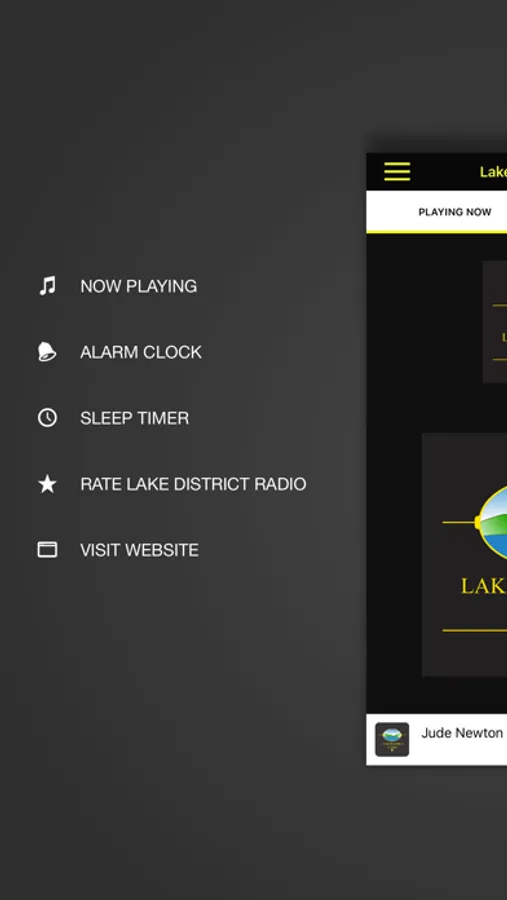The height and width of the screenshot is (900, 507).
Task: Tap the yellow line beneath the LAK lettering
Action: (474, 630)
